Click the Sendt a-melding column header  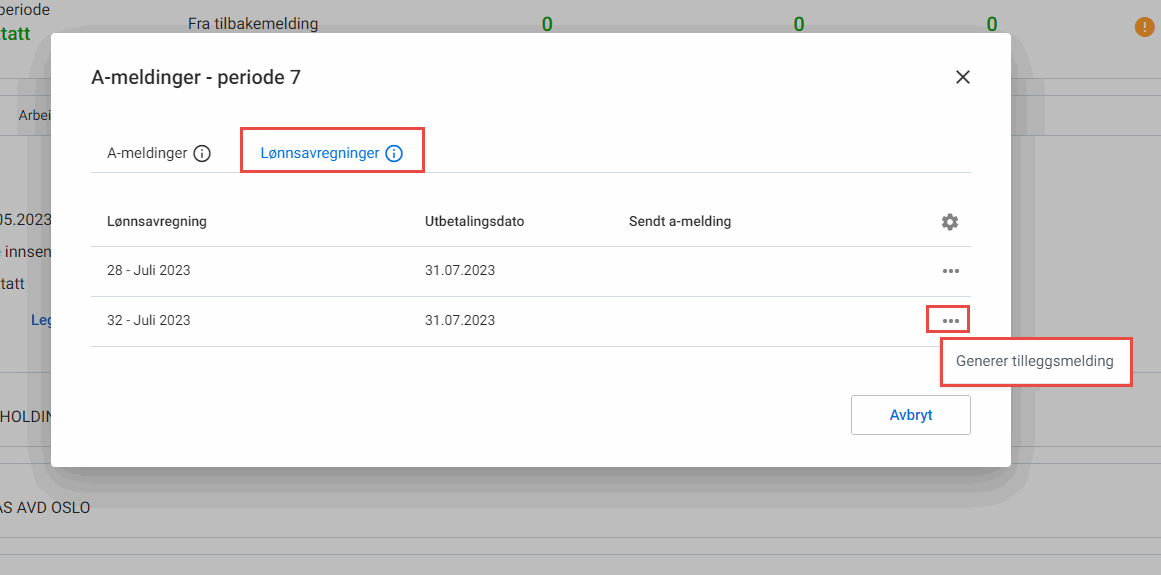[x=680, y=222]
